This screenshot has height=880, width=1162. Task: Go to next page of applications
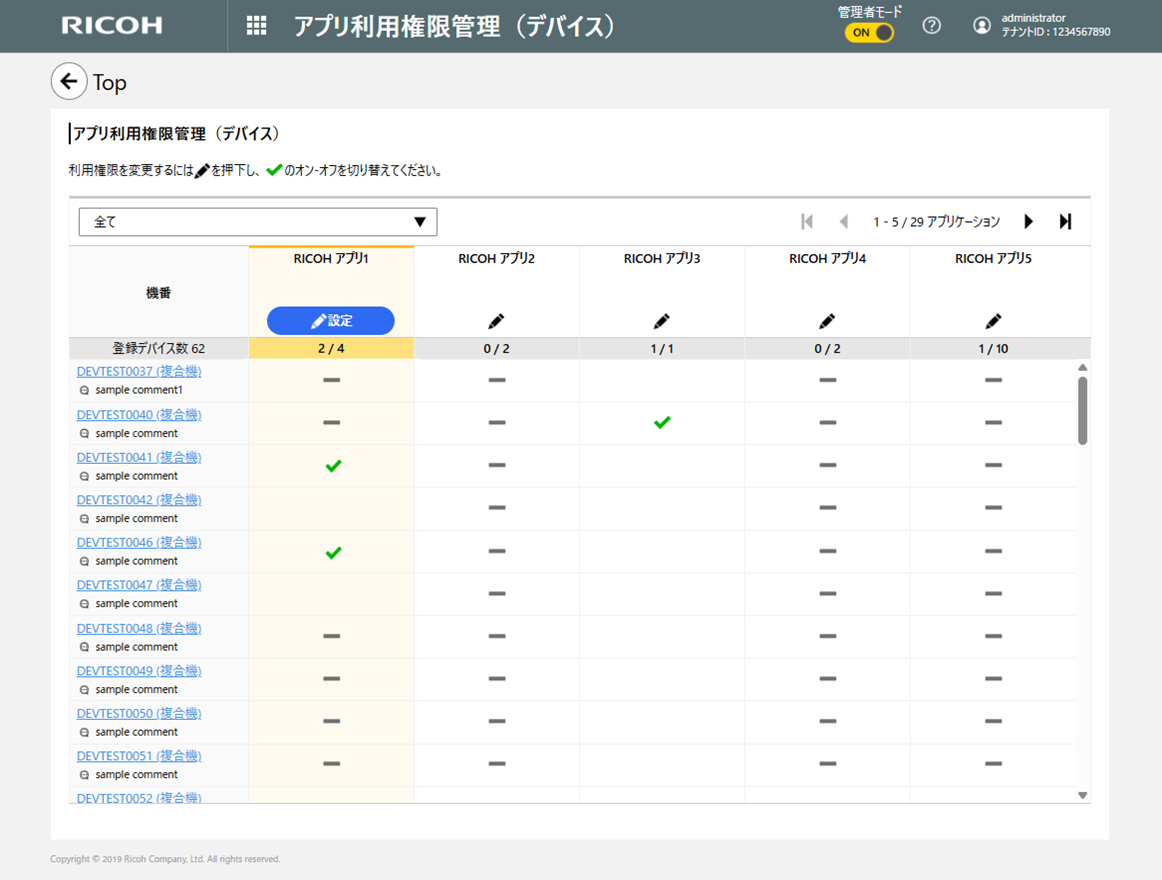pos(1028,222)
